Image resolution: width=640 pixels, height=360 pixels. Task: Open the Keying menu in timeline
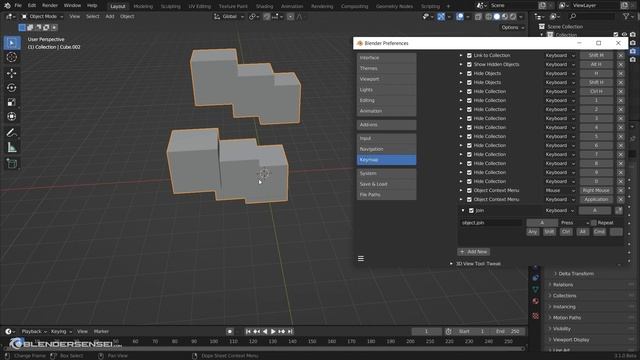[x=61, y=331]
